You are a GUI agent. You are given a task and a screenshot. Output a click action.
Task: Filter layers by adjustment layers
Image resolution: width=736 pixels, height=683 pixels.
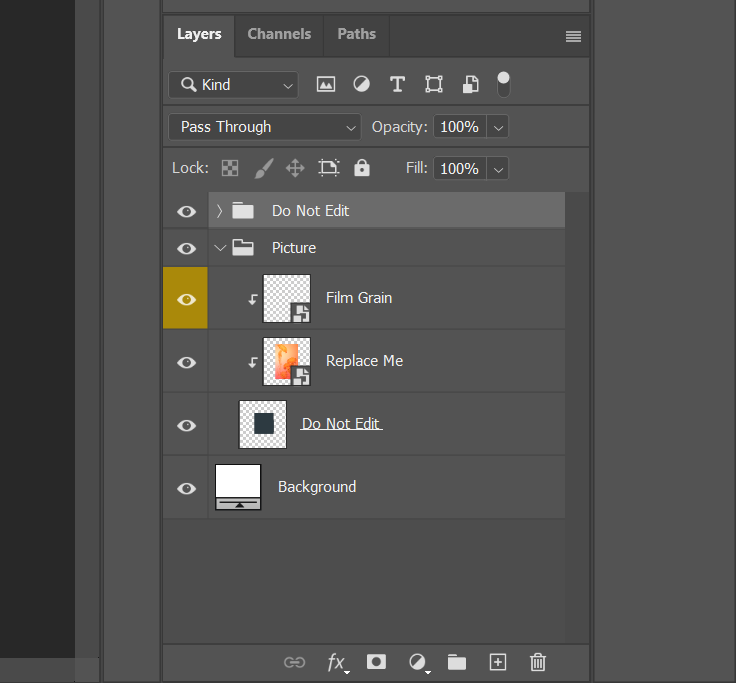click(361, 85)
